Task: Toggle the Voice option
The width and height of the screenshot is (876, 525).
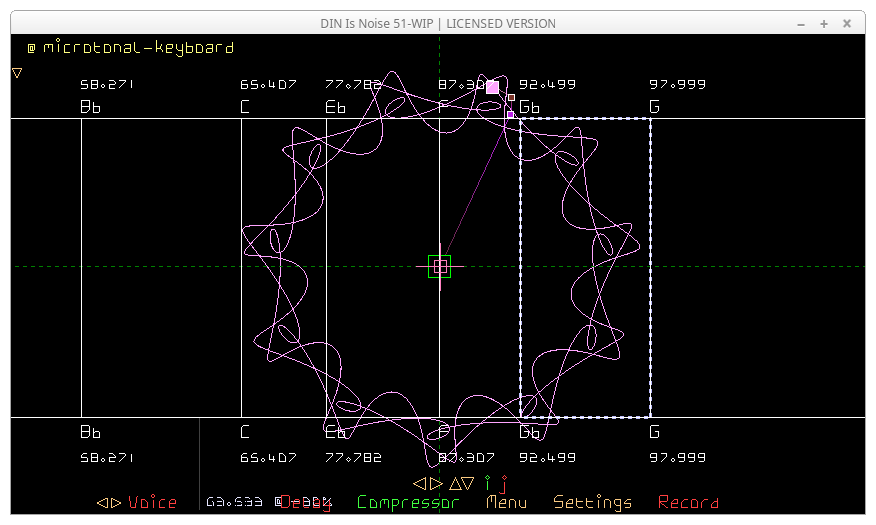Action: 152,502
